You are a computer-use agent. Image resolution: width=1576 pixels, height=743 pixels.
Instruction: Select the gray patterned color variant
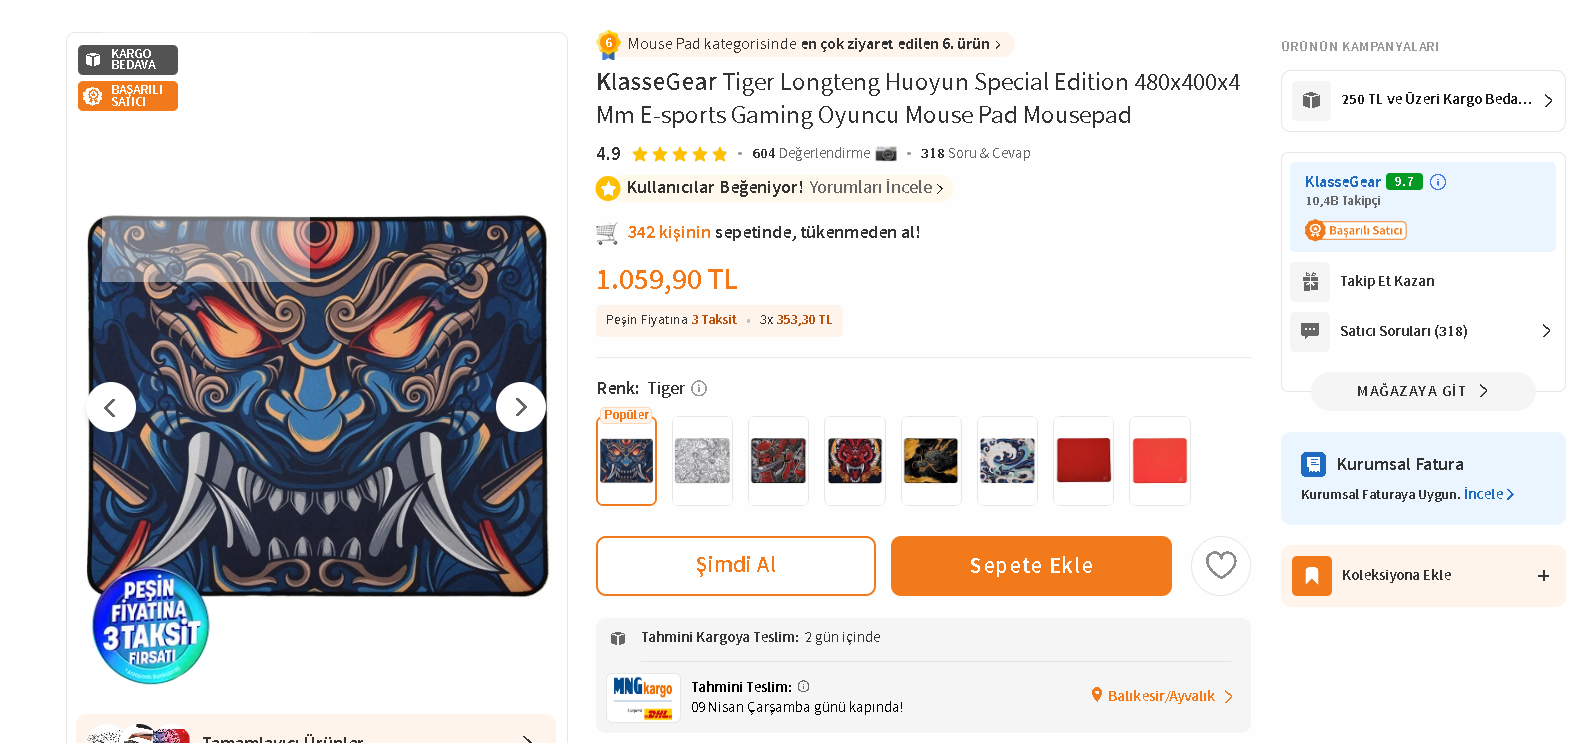[702, 461]
